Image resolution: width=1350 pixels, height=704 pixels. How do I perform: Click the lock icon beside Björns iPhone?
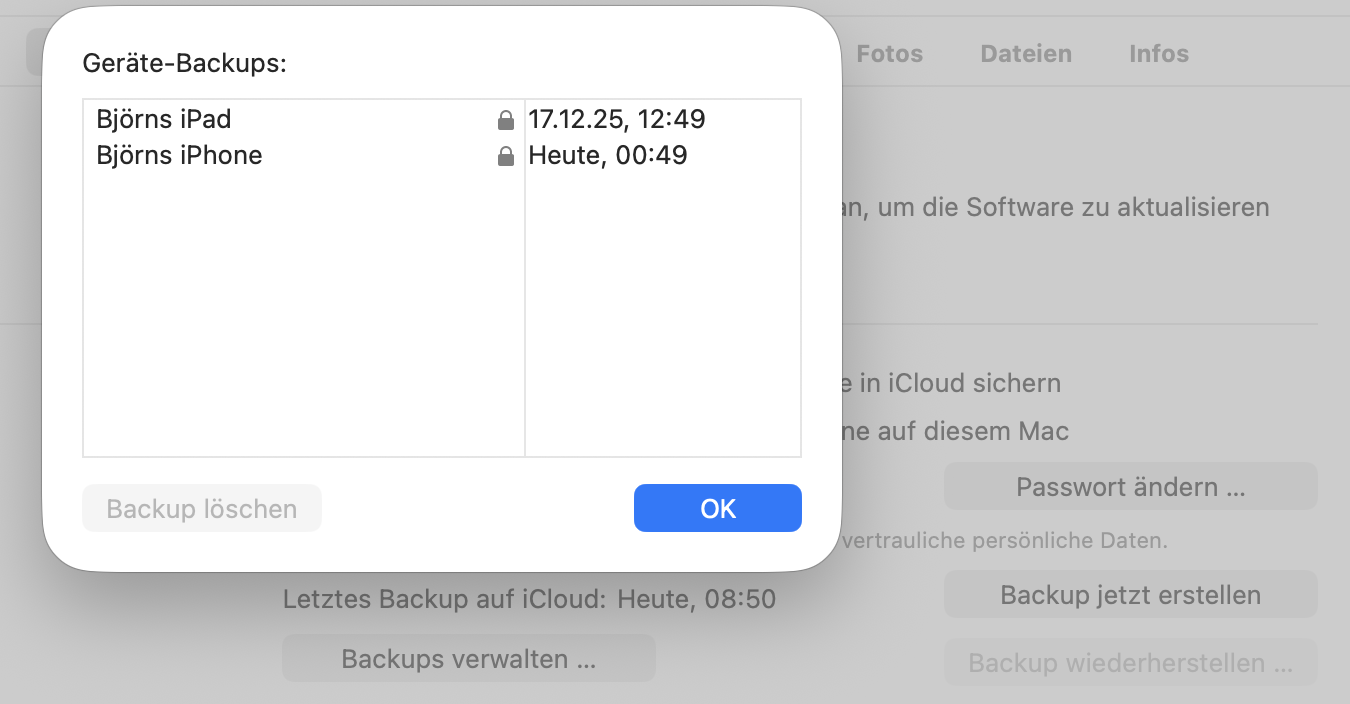(506, 157)
